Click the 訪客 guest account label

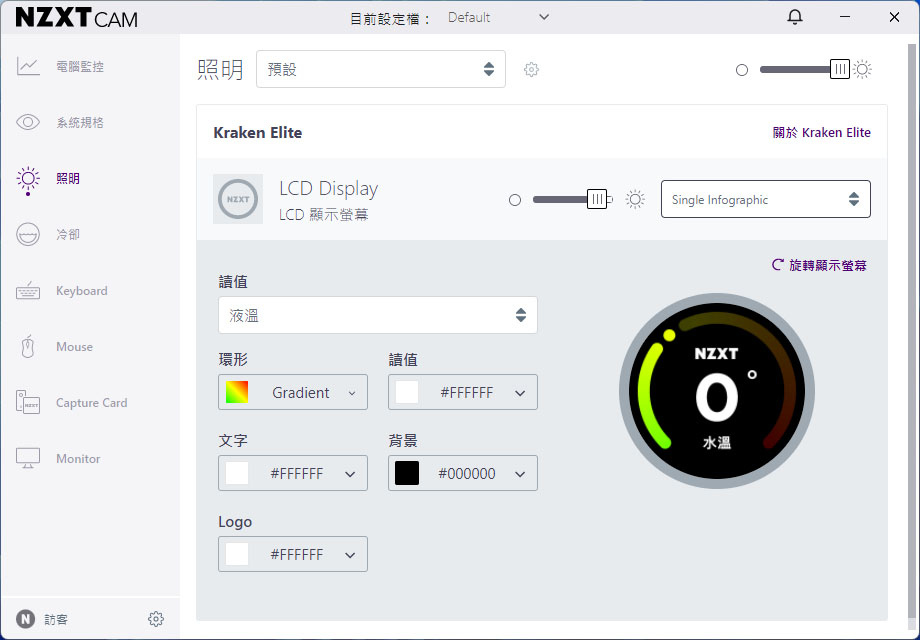(x=56, y=619)
